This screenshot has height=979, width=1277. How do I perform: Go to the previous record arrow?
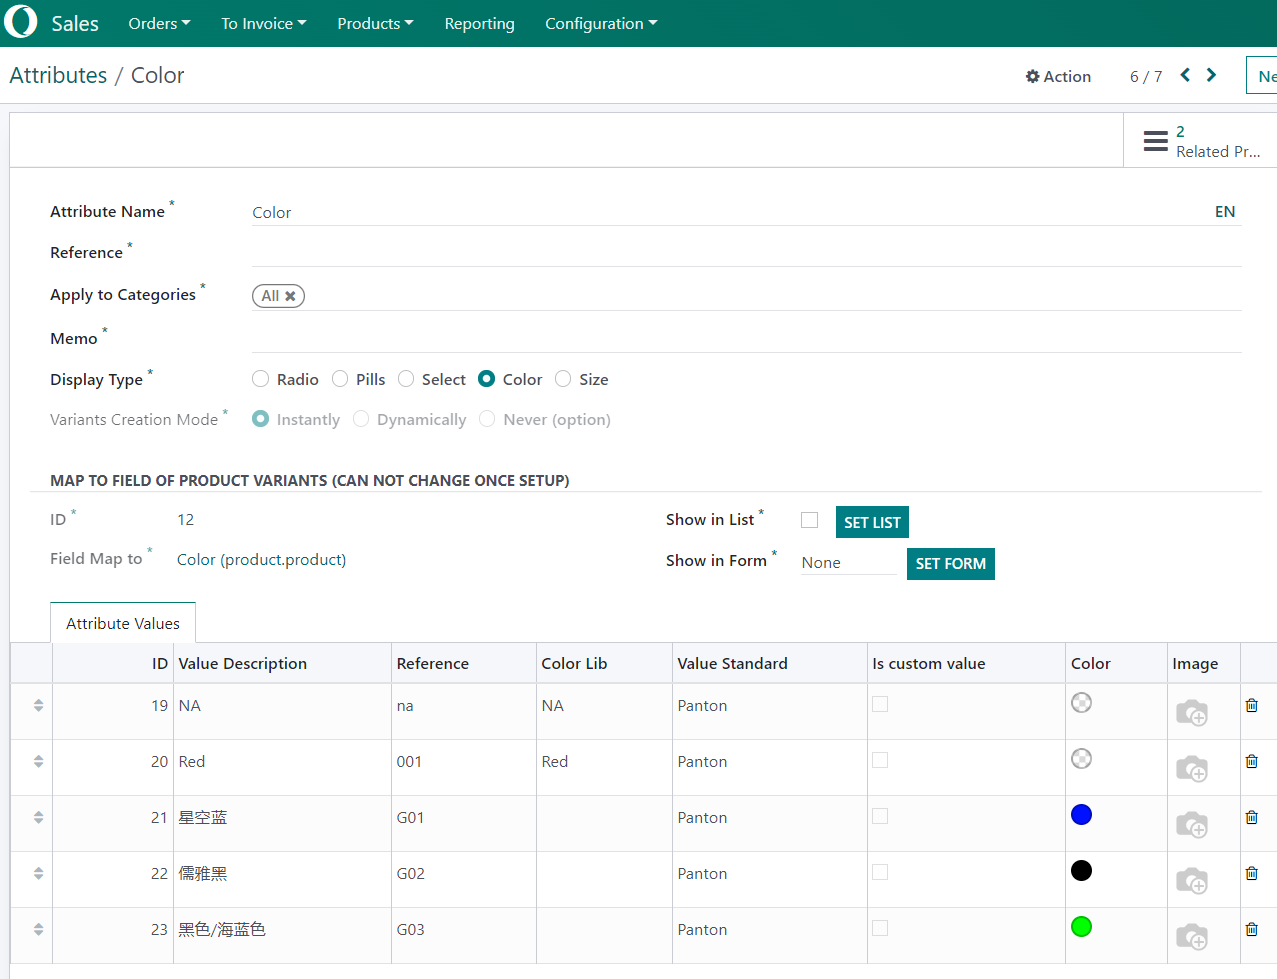1185,75
